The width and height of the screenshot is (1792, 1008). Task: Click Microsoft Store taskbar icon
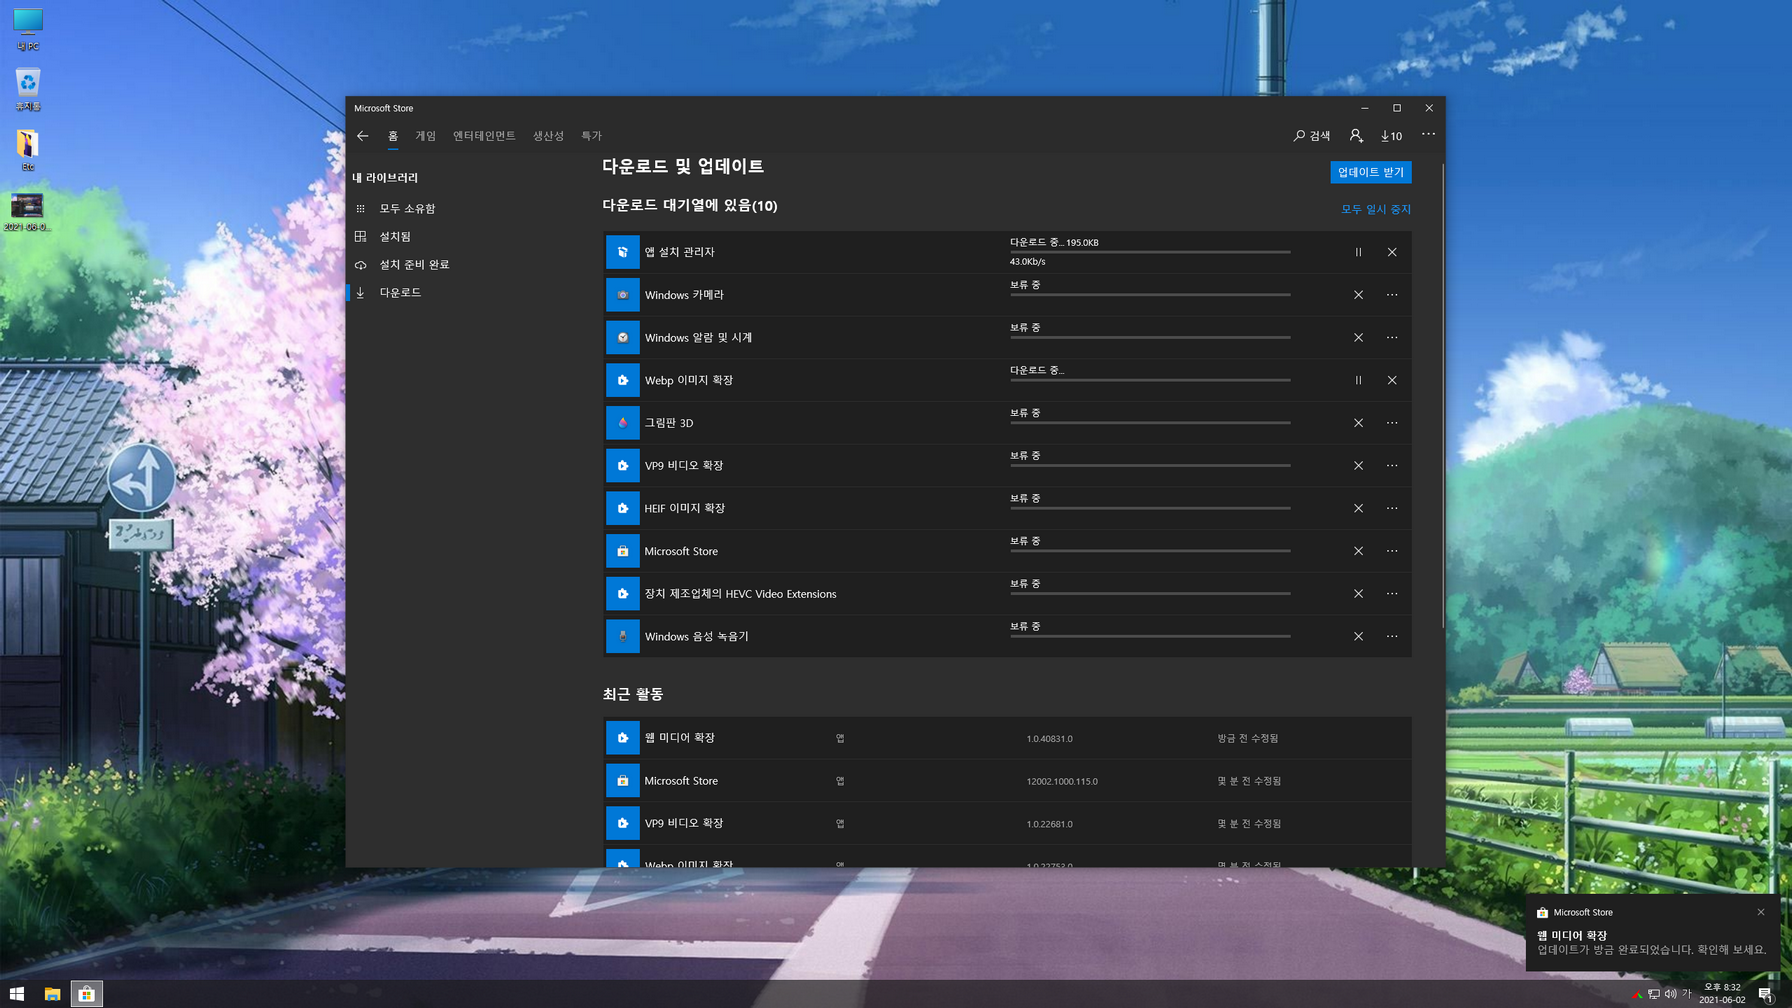coord(86,994)
